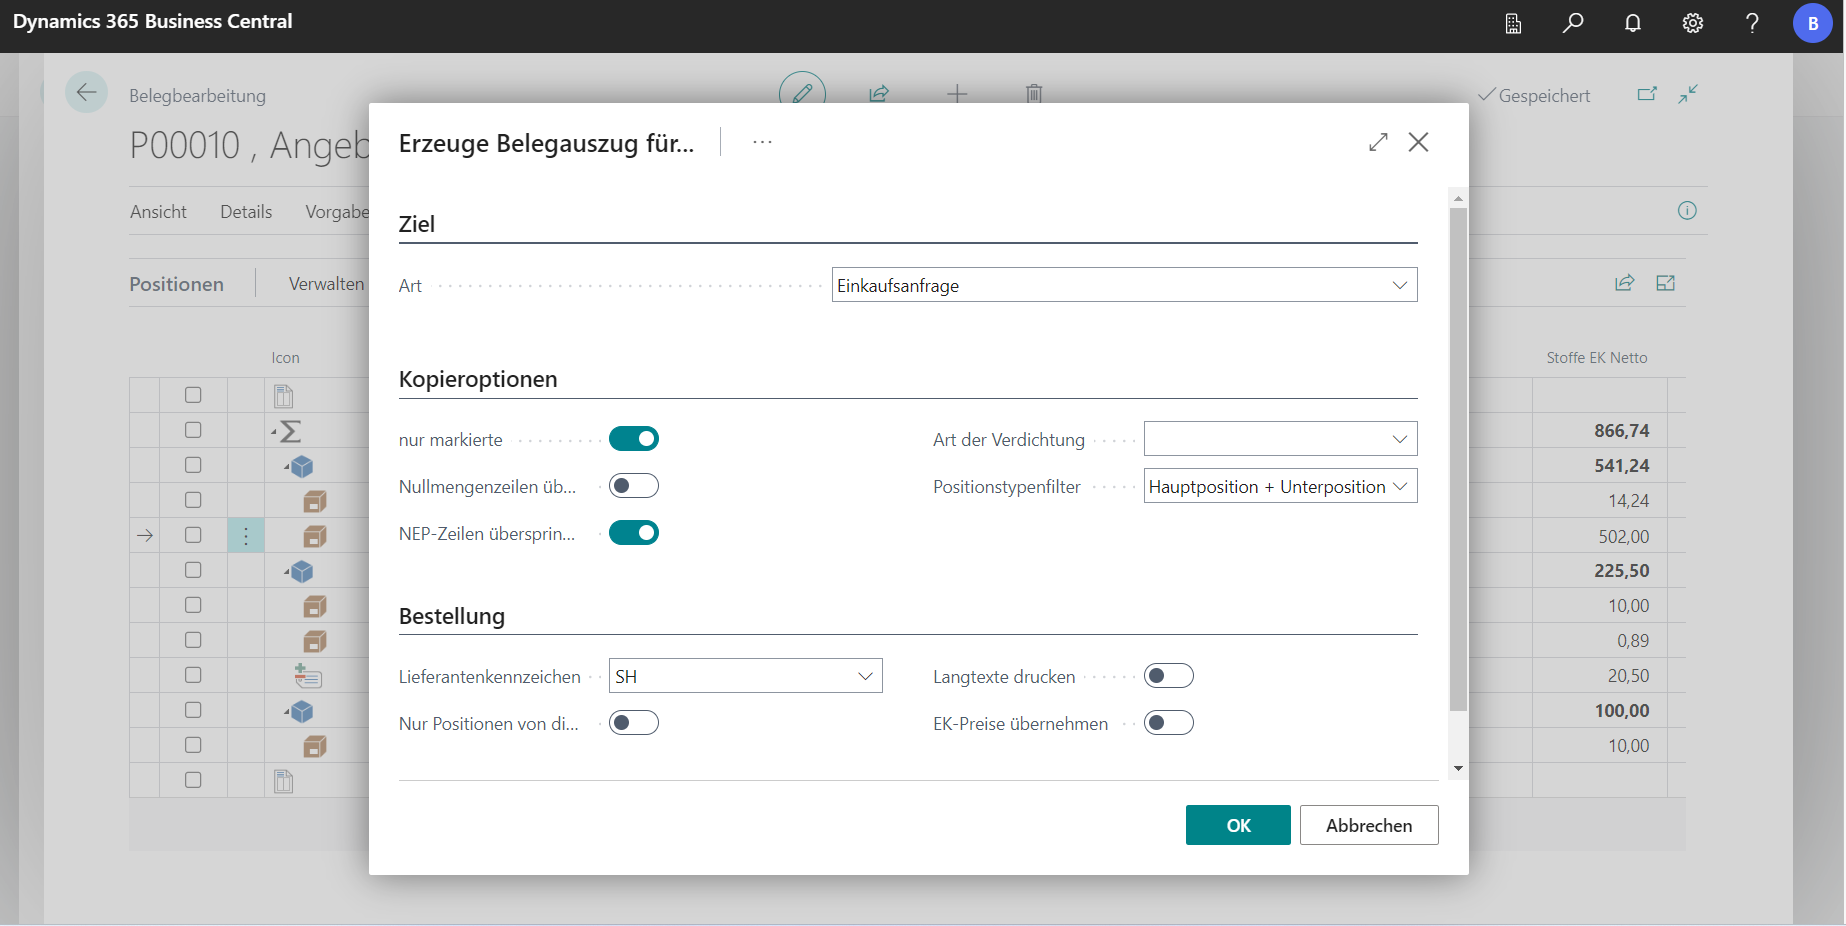
Task: Toggle 'Langtexte drucken' switch on
Action: point(1168,676)
